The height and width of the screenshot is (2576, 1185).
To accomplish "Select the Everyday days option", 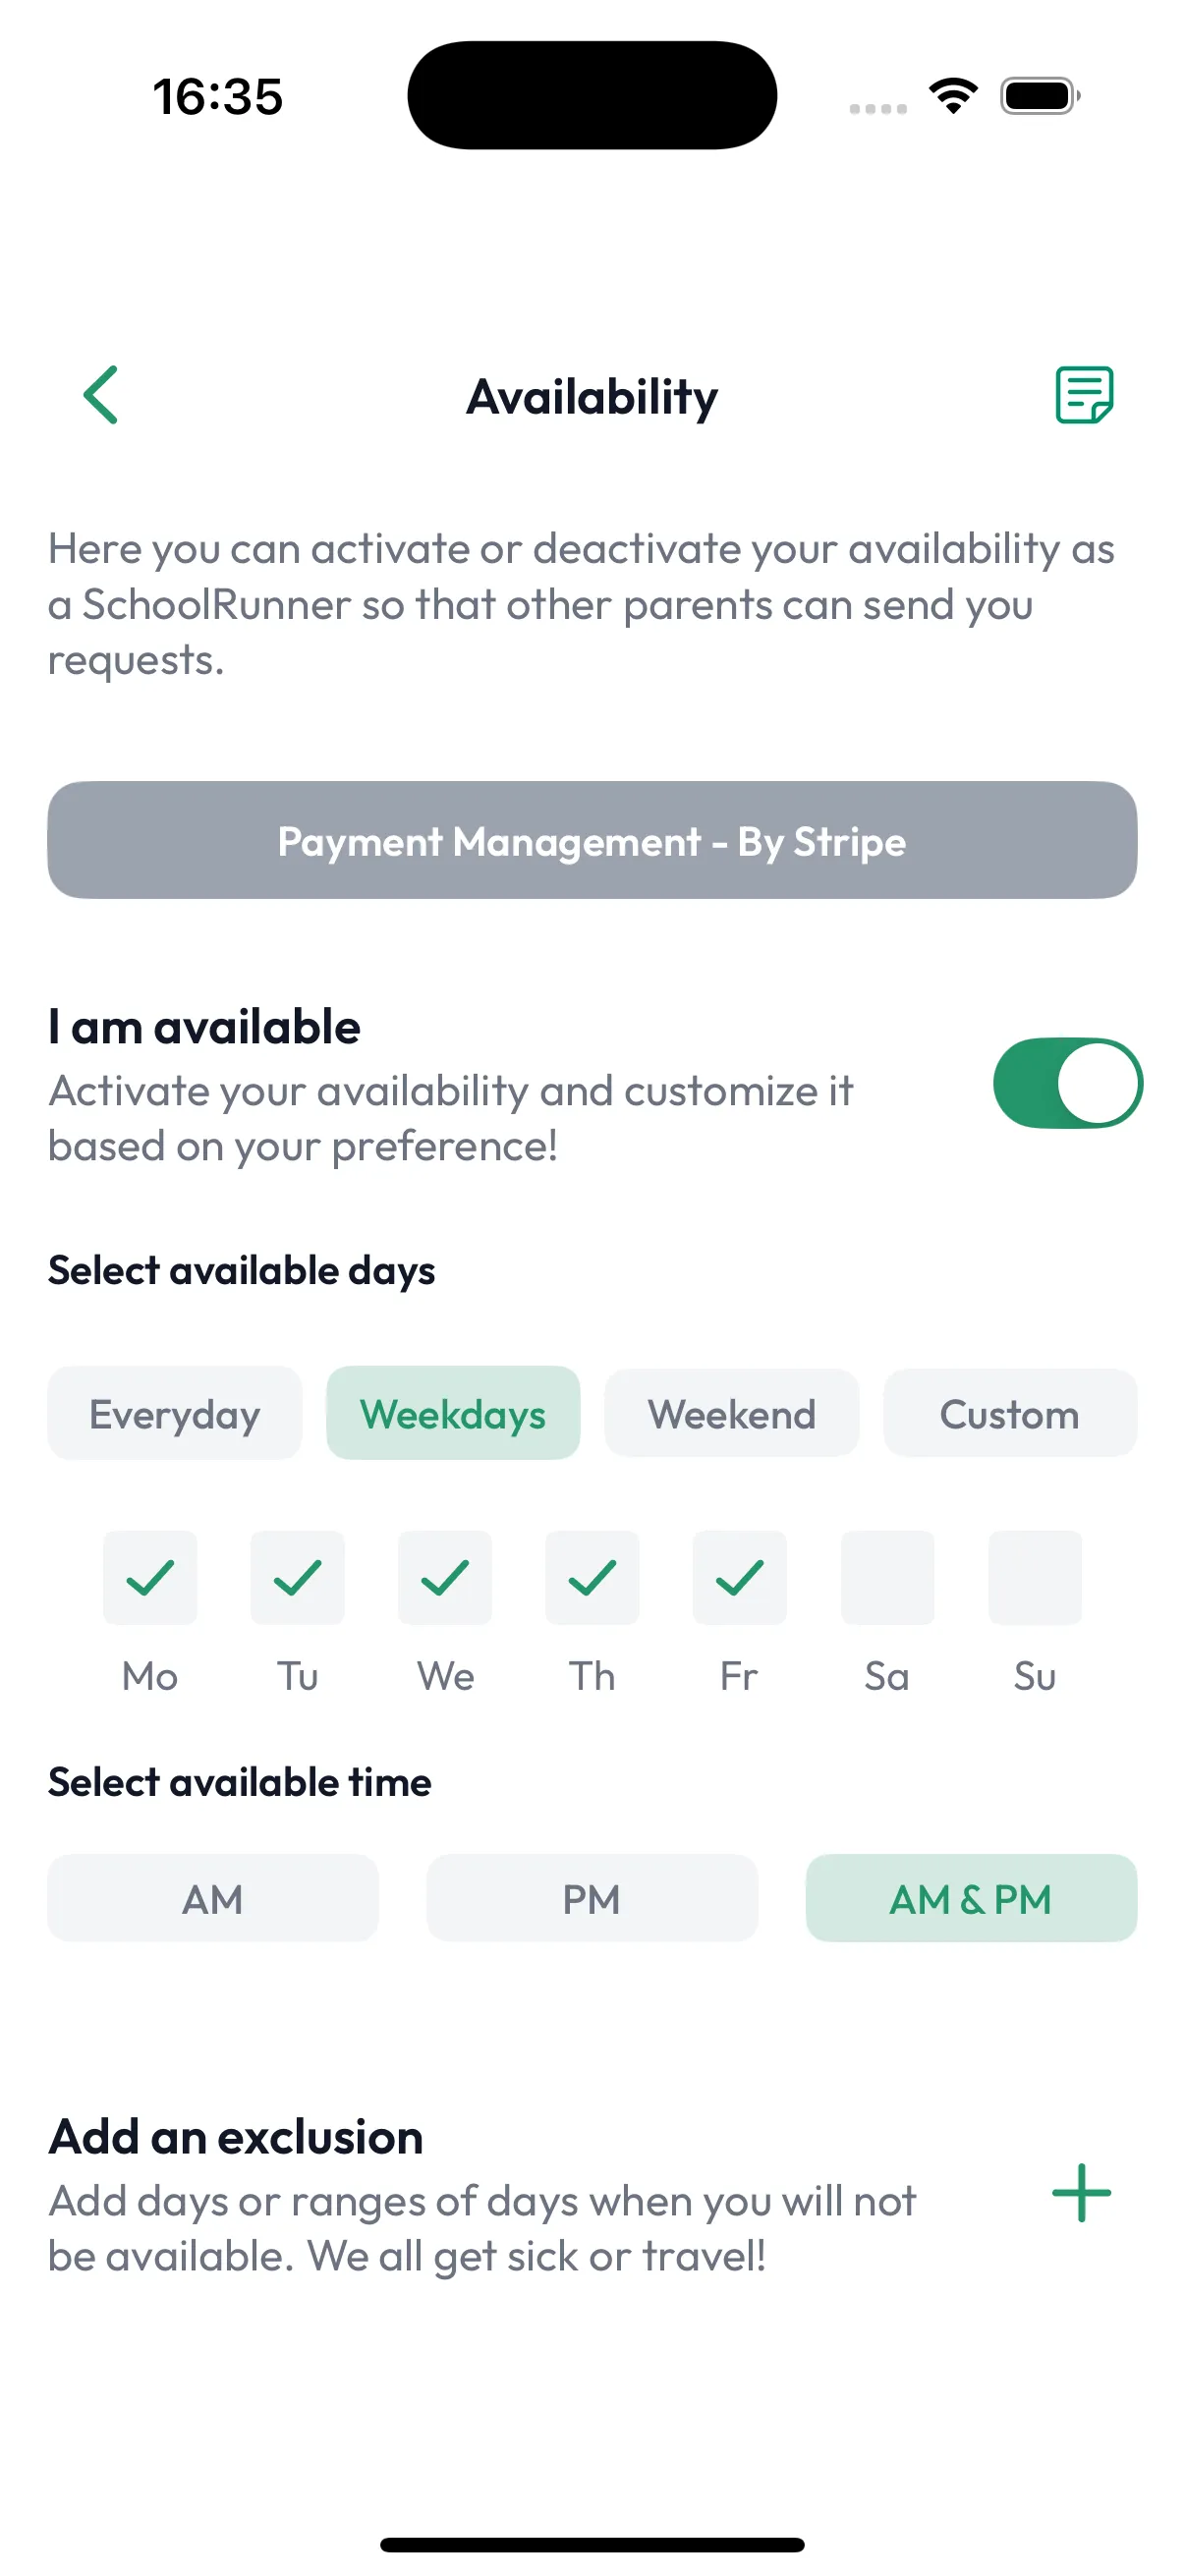I will pyautogui.click(x=174, y=1413).
